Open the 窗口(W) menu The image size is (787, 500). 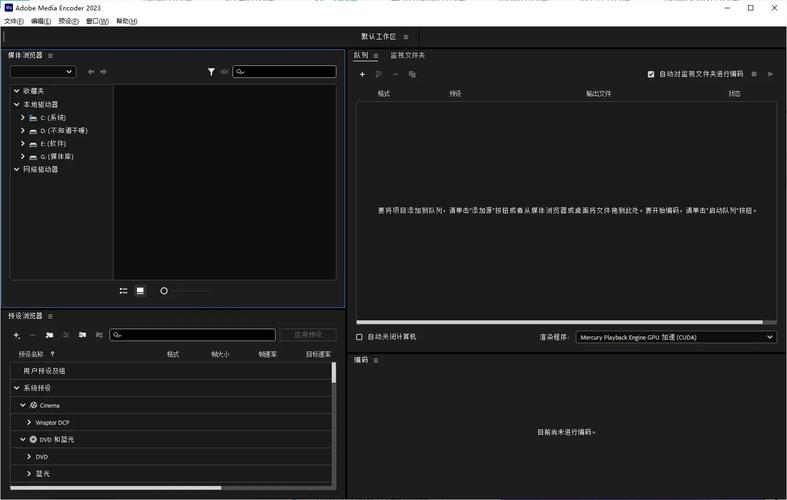[x=97, y=21]
